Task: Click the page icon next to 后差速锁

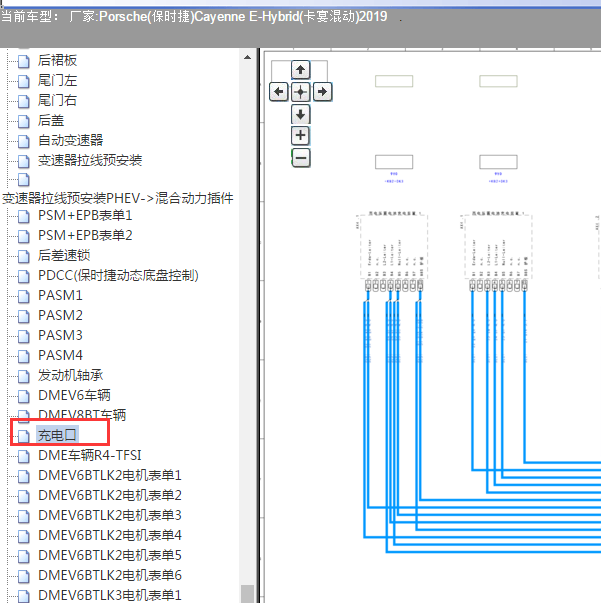Action: pos(24,256)
